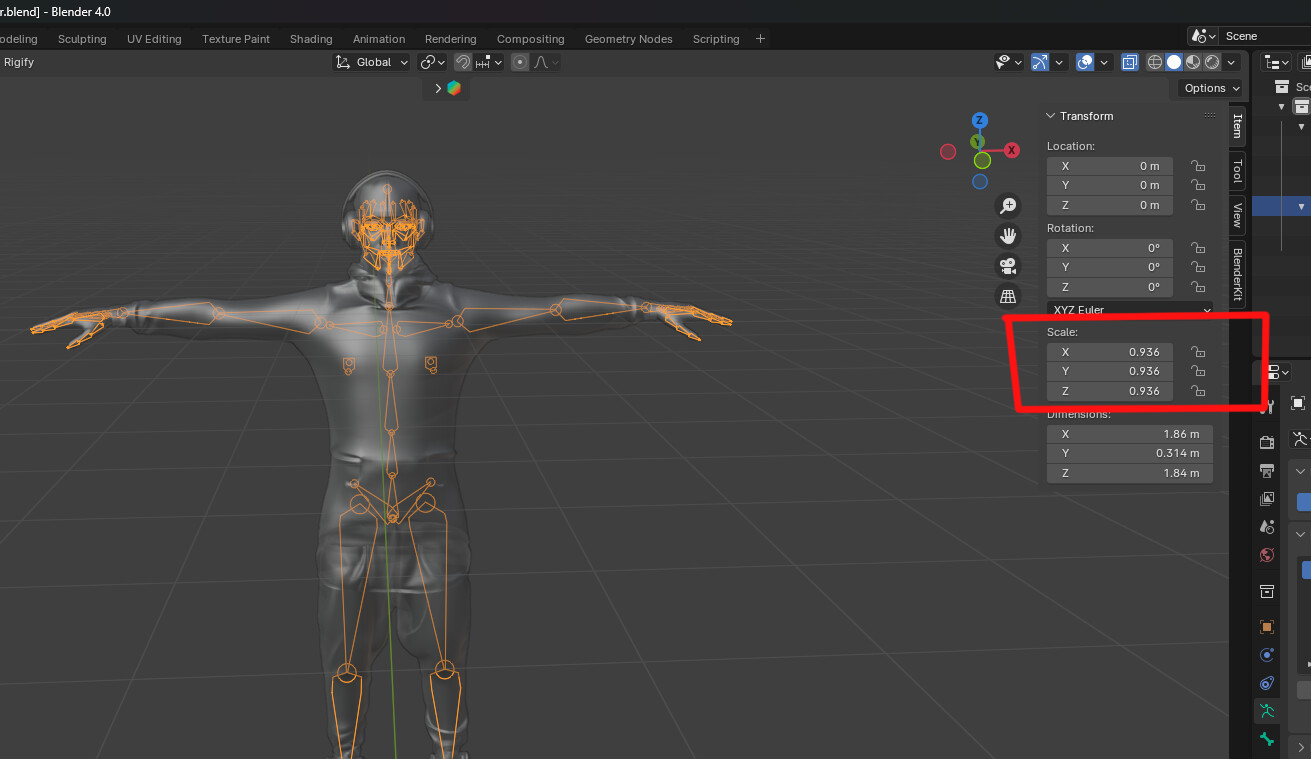Click the Scene name field
1311x759 pixels.
[x=1262, y=36]
